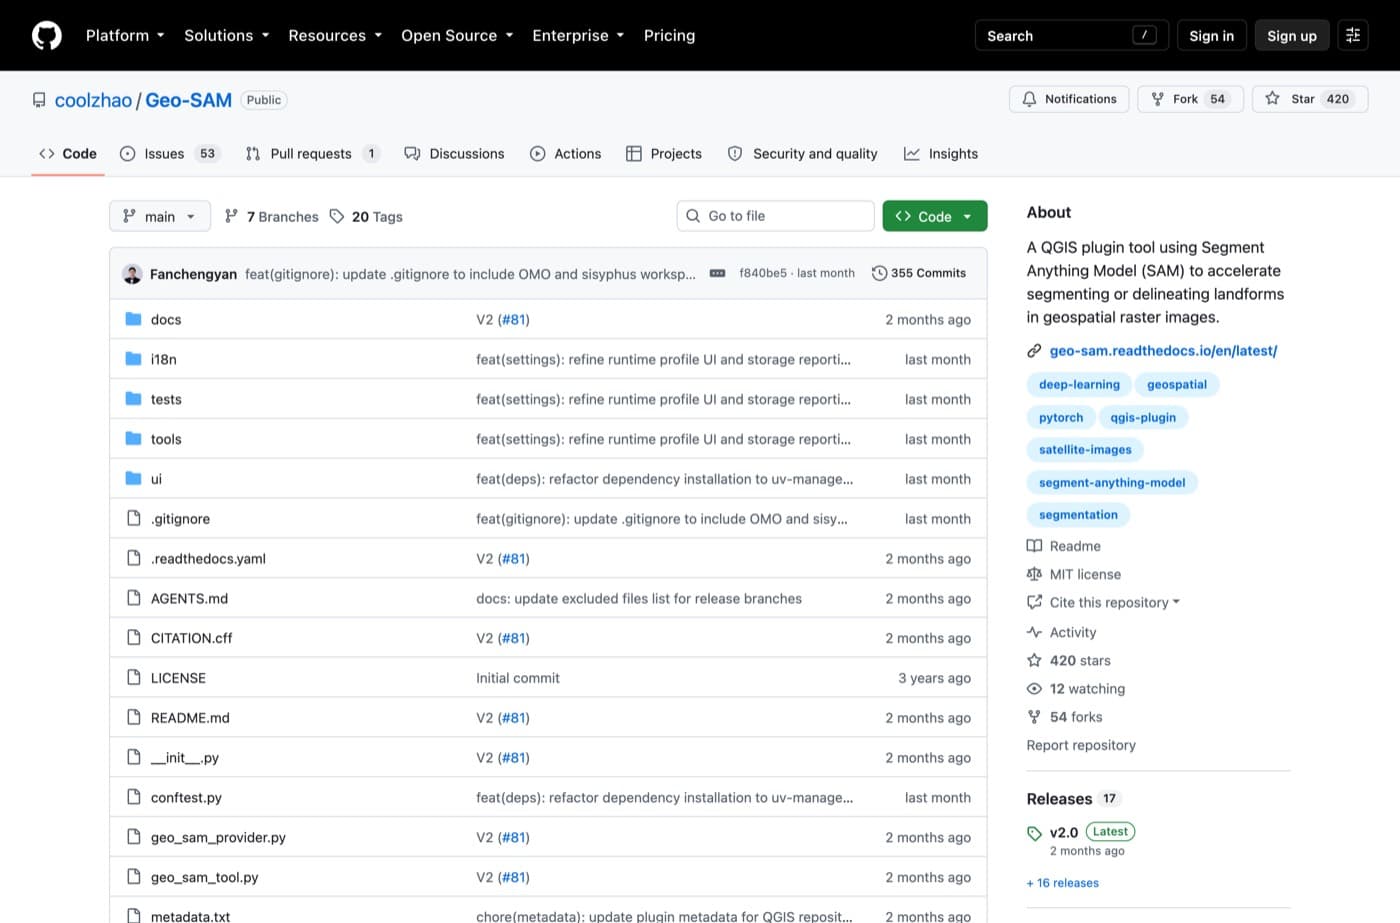Image resolution: width=1400 pixels, height=923 pixels.
Task: Click the Report repository link
Action: pyautogui.click(x=1081, y=745)
